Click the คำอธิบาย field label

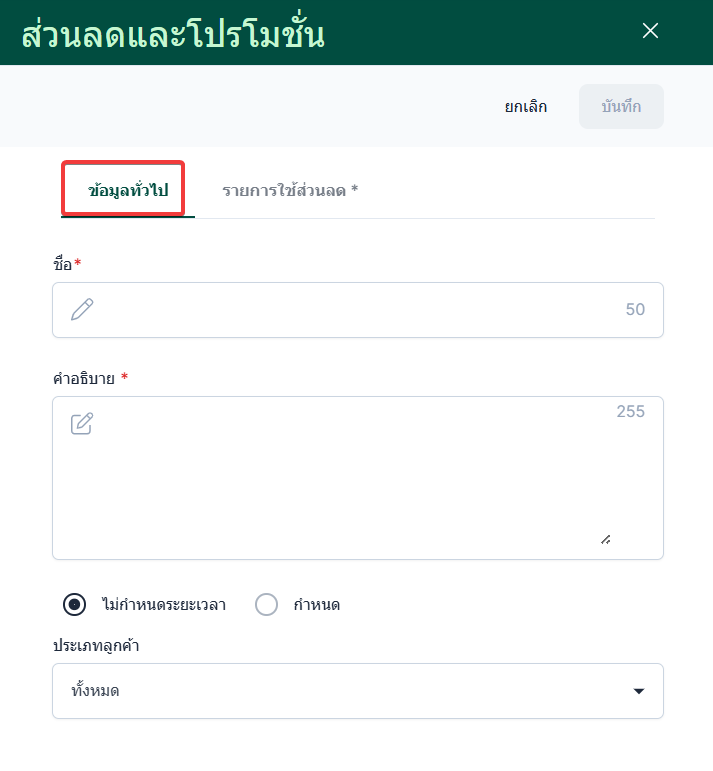pos(84,378)
